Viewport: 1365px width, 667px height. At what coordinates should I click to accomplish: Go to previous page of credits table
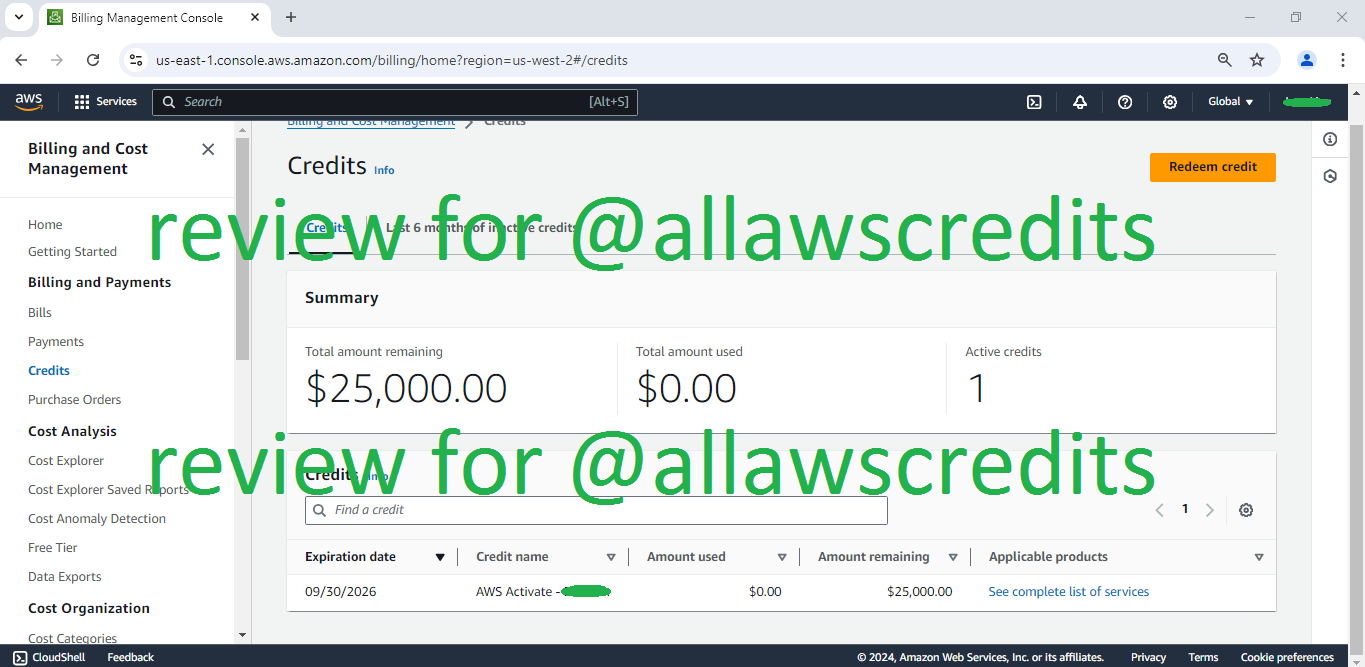click(x=1160, y=510)
